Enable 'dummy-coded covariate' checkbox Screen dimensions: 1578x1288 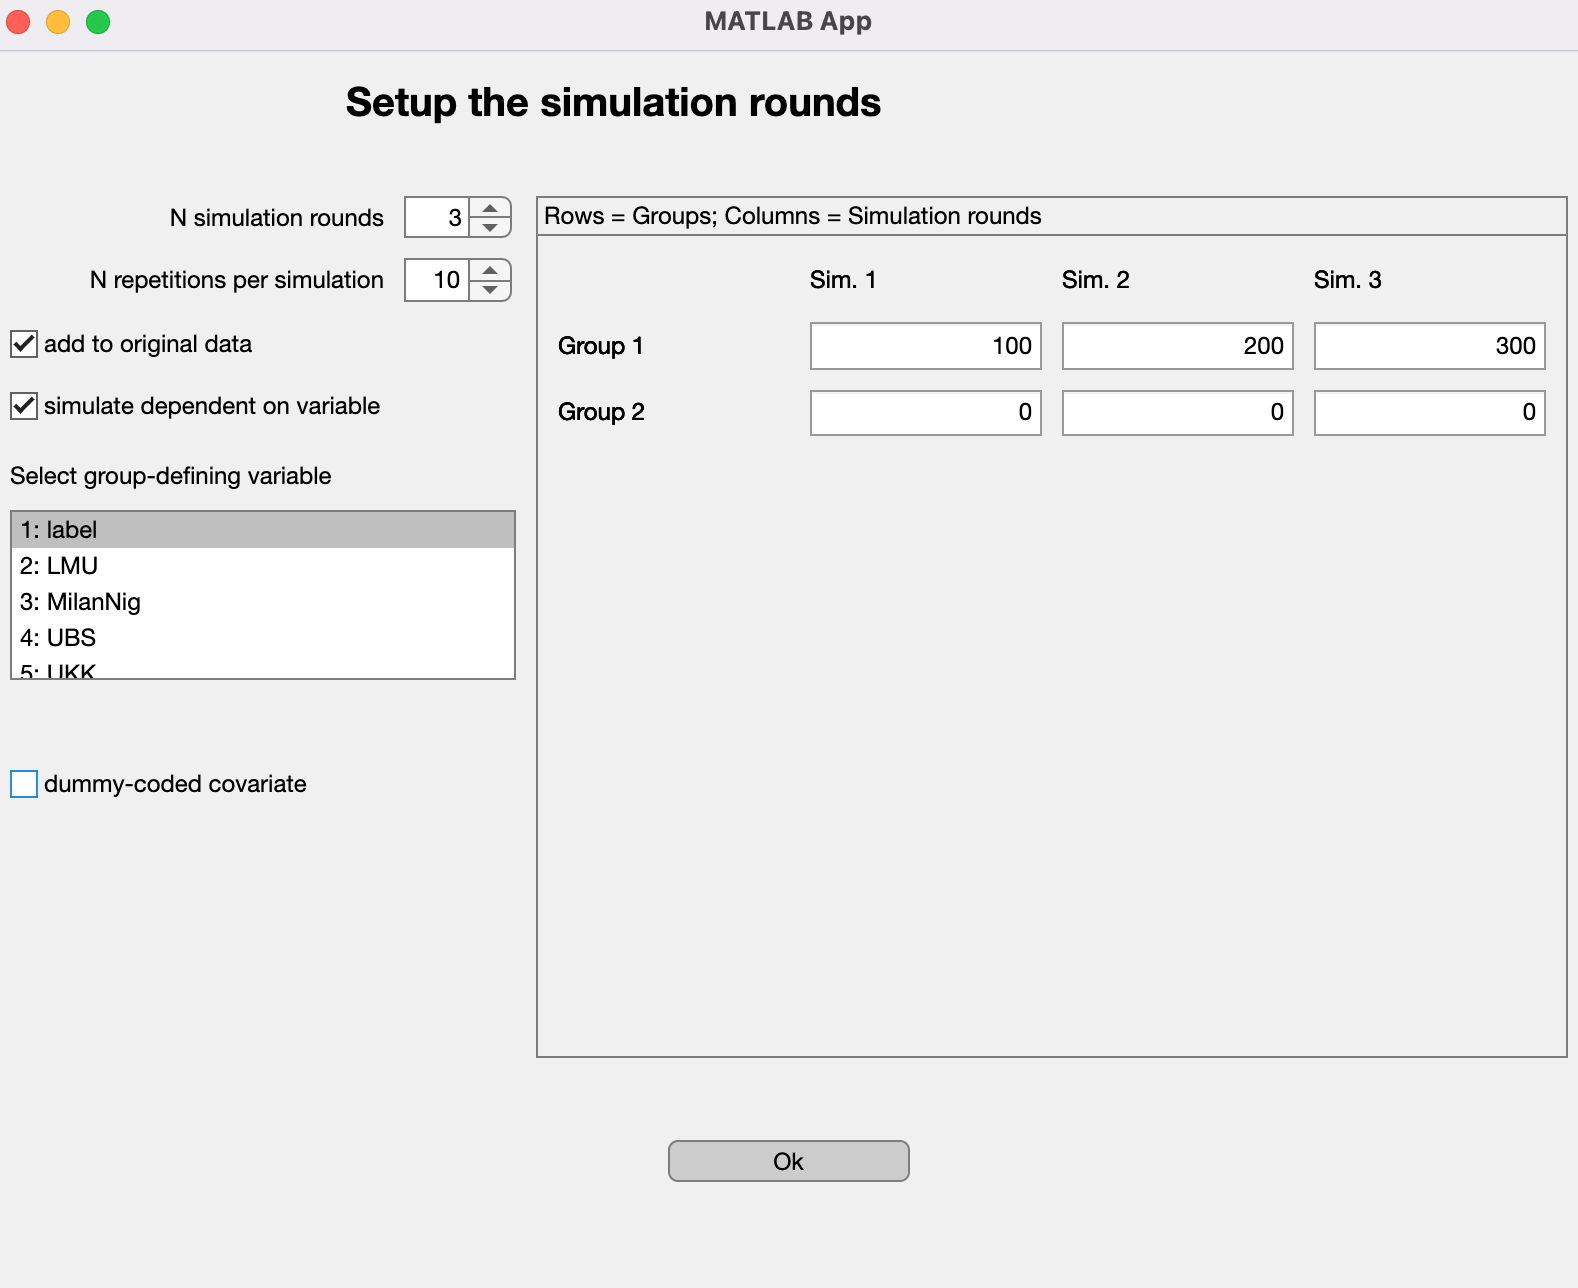click(24, 784)
